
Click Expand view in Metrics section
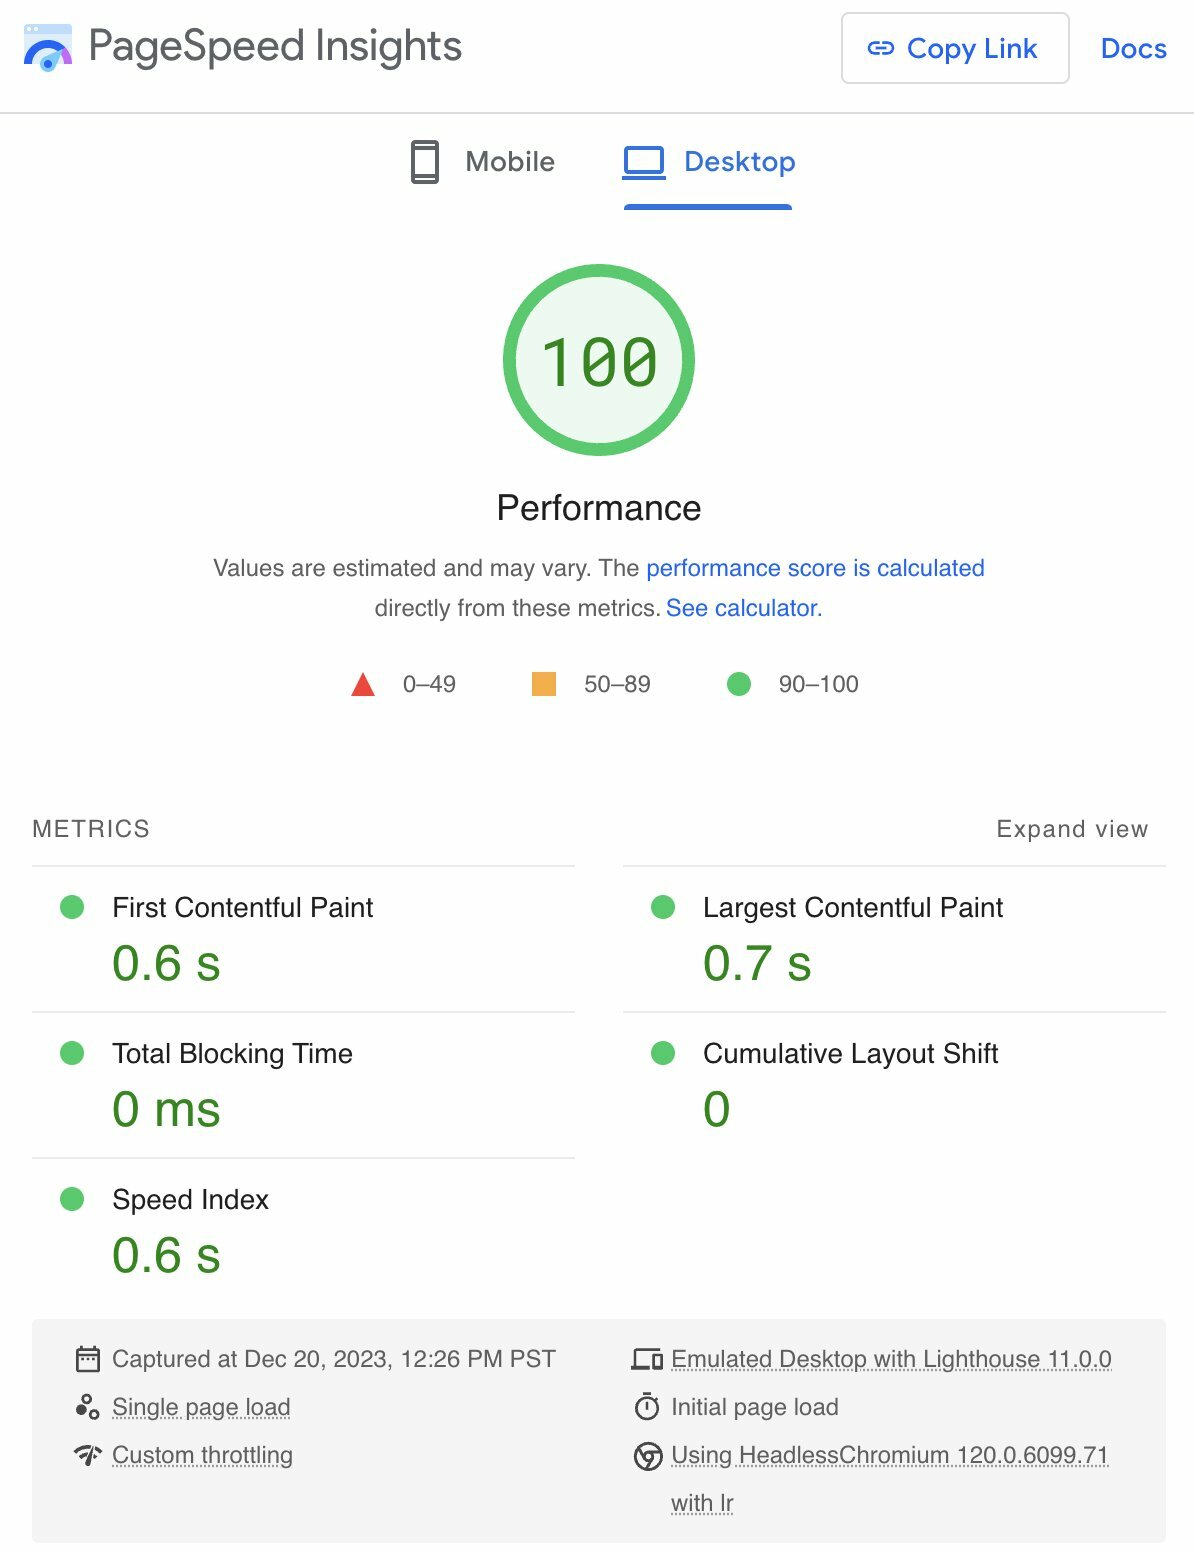click(x=1072, y=829)
